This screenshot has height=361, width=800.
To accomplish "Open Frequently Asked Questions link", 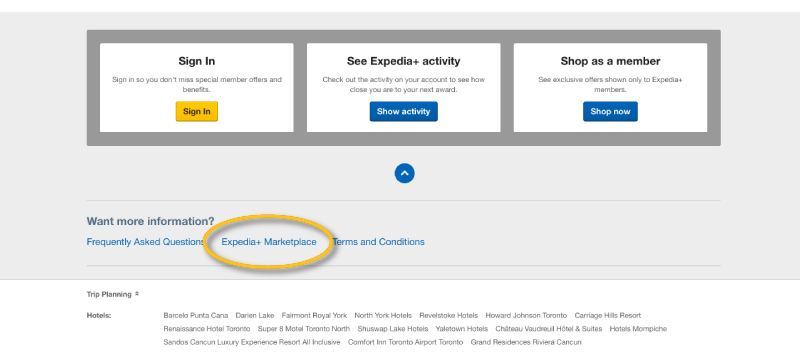I will point(145,242).
